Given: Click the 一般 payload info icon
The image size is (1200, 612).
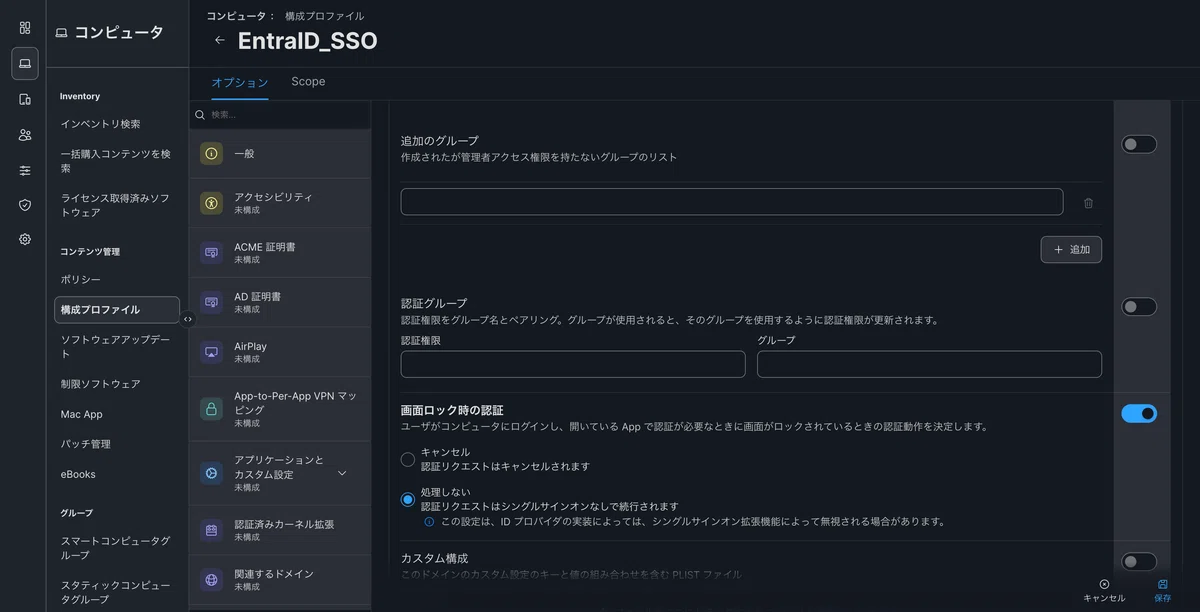Looking at the screenshot, I should coord(211,154).
